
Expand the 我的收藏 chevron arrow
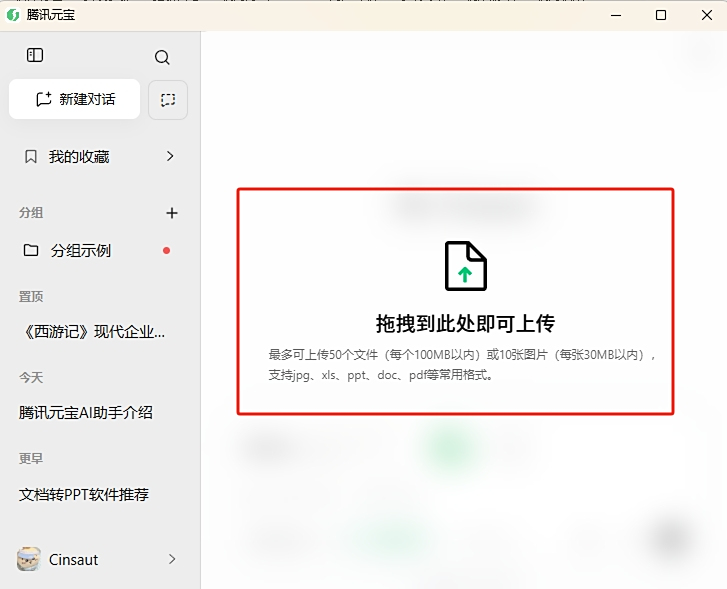[x=170, y=156]
